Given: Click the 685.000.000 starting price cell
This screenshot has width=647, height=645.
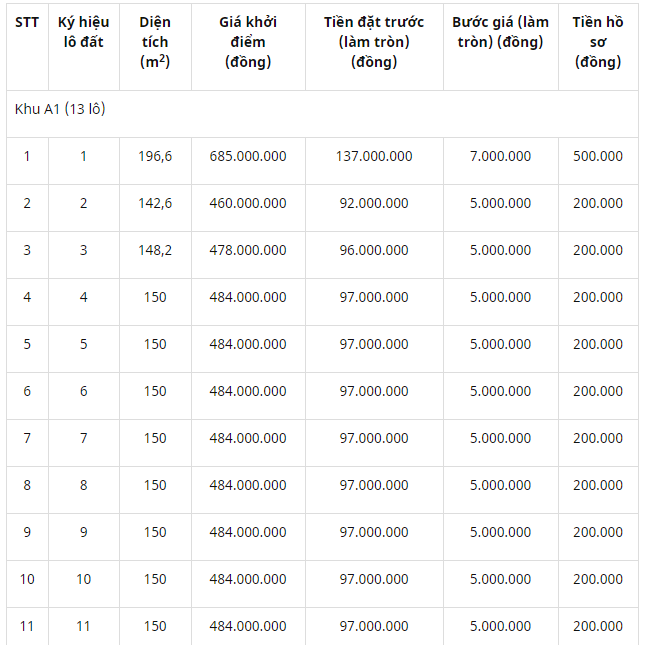Looking at the screenshot, I should (x=248, y=156).
